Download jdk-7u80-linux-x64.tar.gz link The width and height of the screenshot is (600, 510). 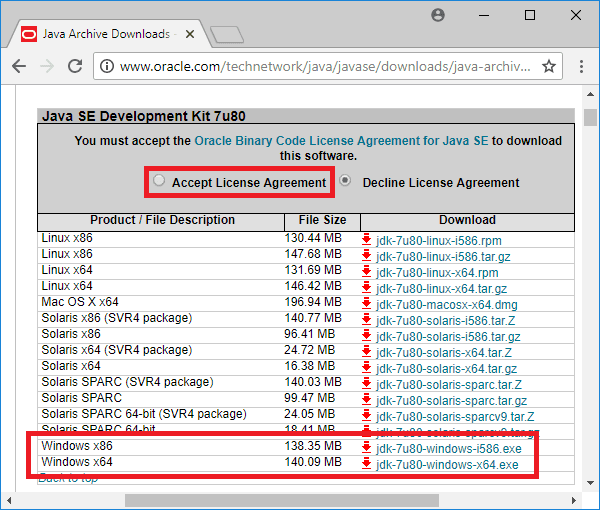442,288
